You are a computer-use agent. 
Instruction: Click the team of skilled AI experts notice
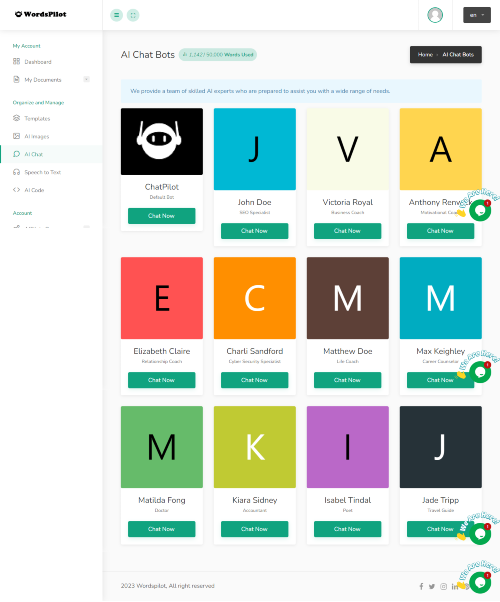click(x=301, y=91)
